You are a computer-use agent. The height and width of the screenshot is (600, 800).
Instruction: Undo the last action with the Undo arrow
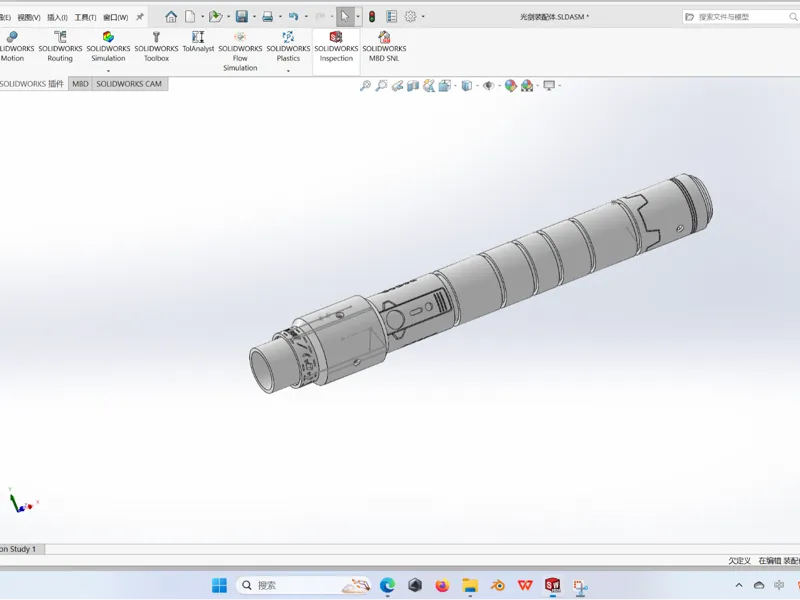tap(293, 17)
